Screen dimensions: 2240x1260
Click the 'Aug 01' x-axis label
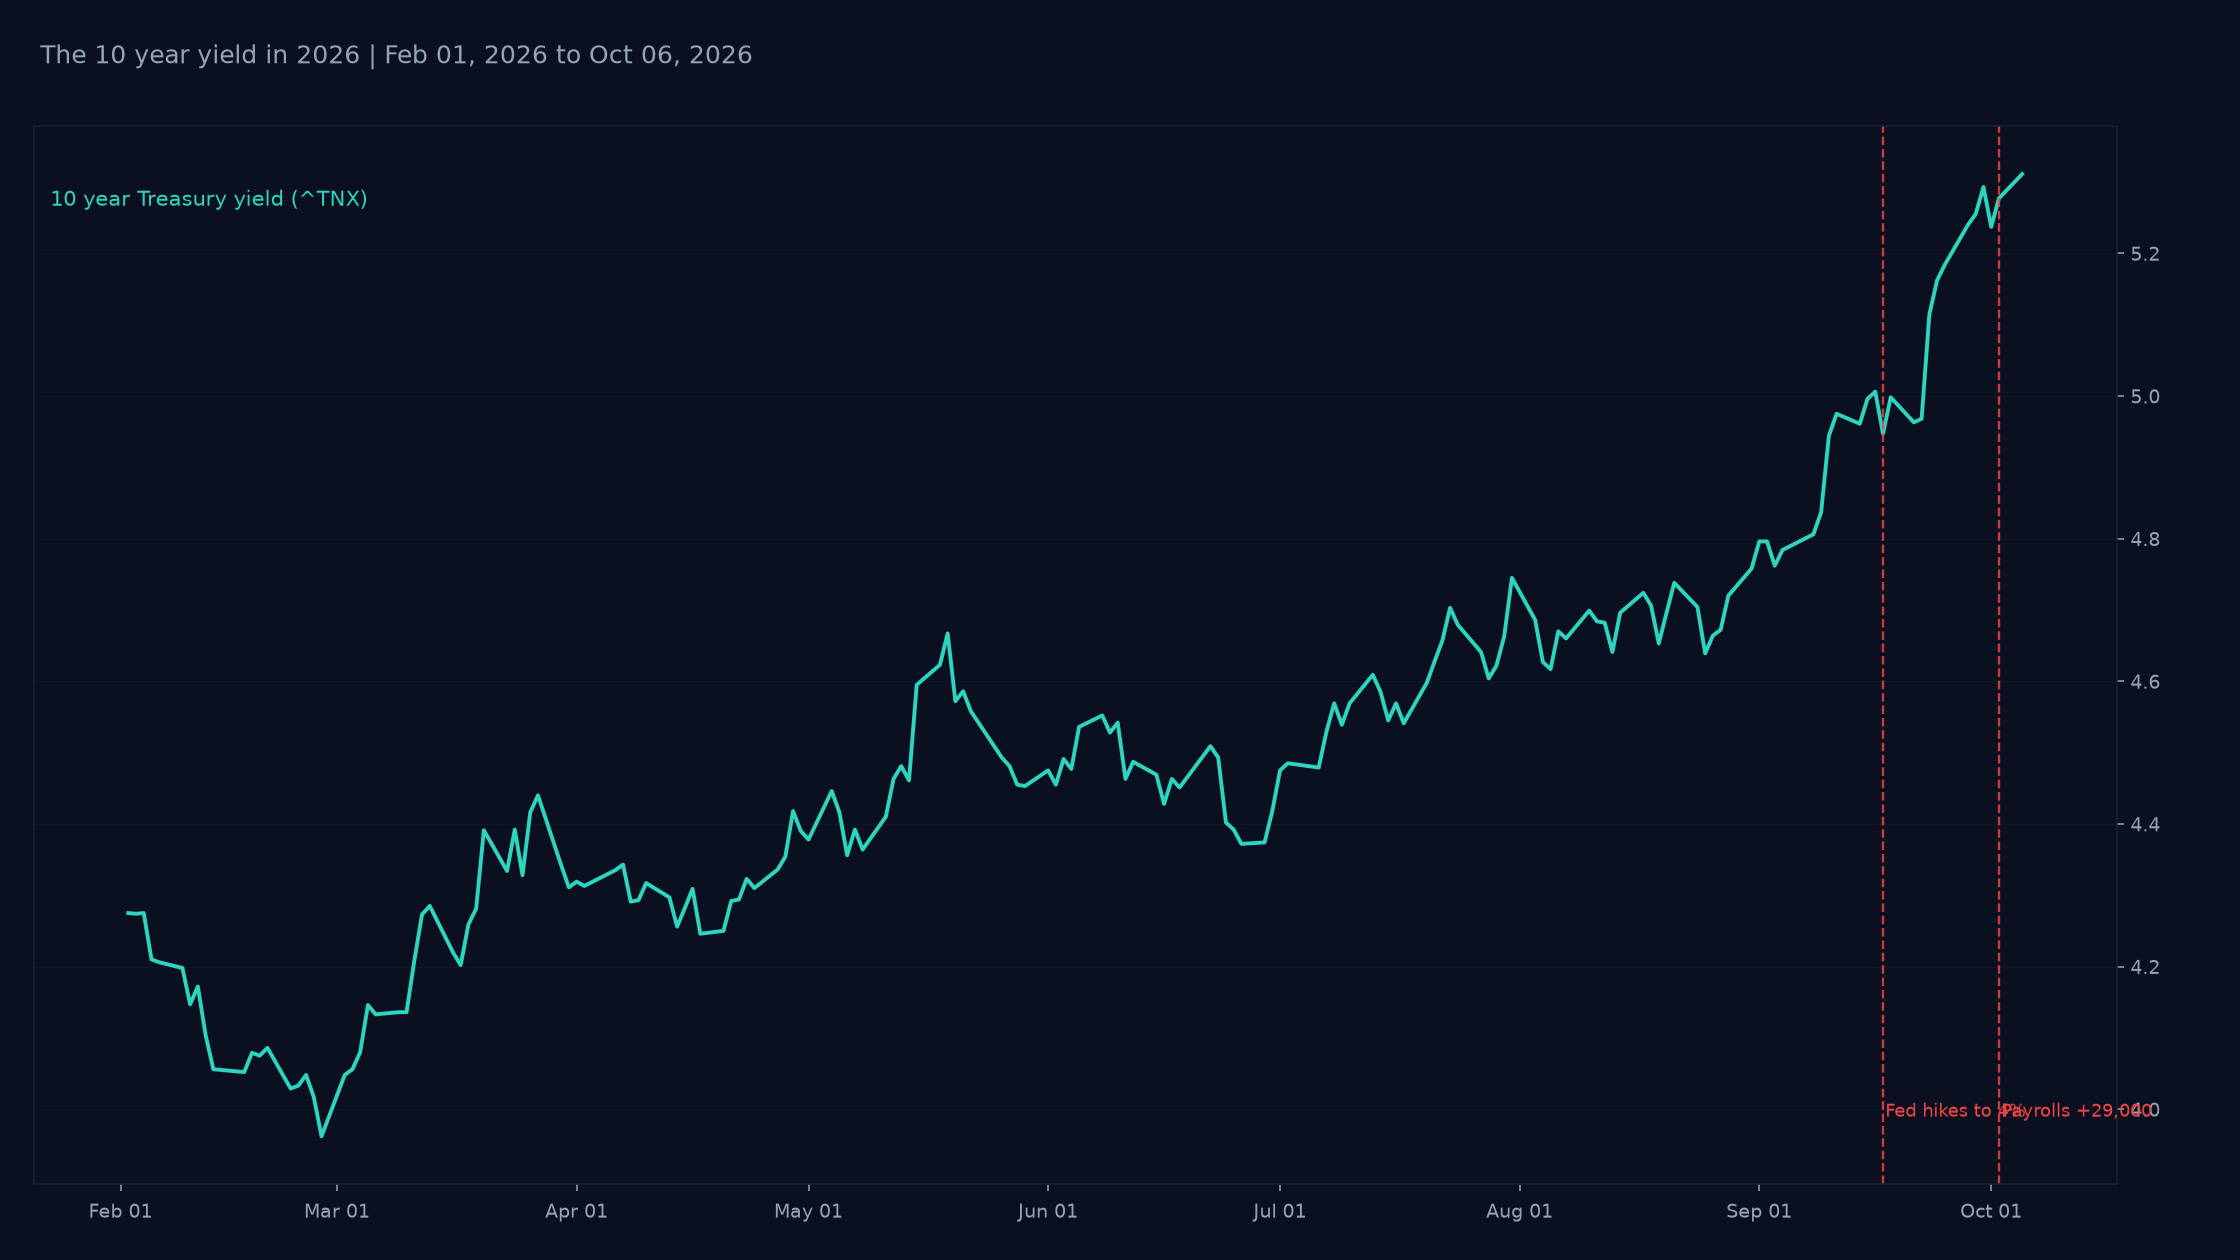tap(1520, 1211)
